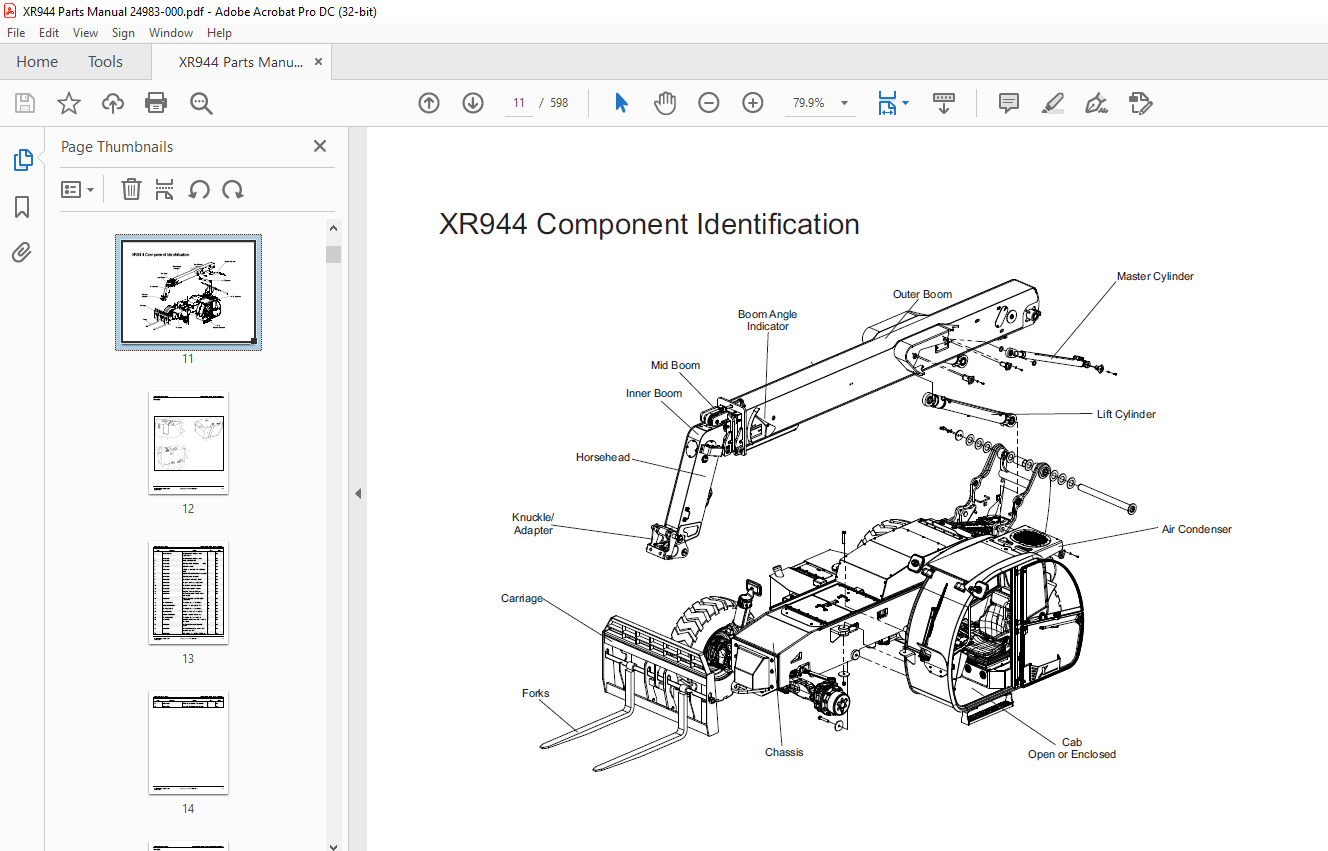Open the Attachments paperclip panel

pyautogui.click(x=22, y=252)
